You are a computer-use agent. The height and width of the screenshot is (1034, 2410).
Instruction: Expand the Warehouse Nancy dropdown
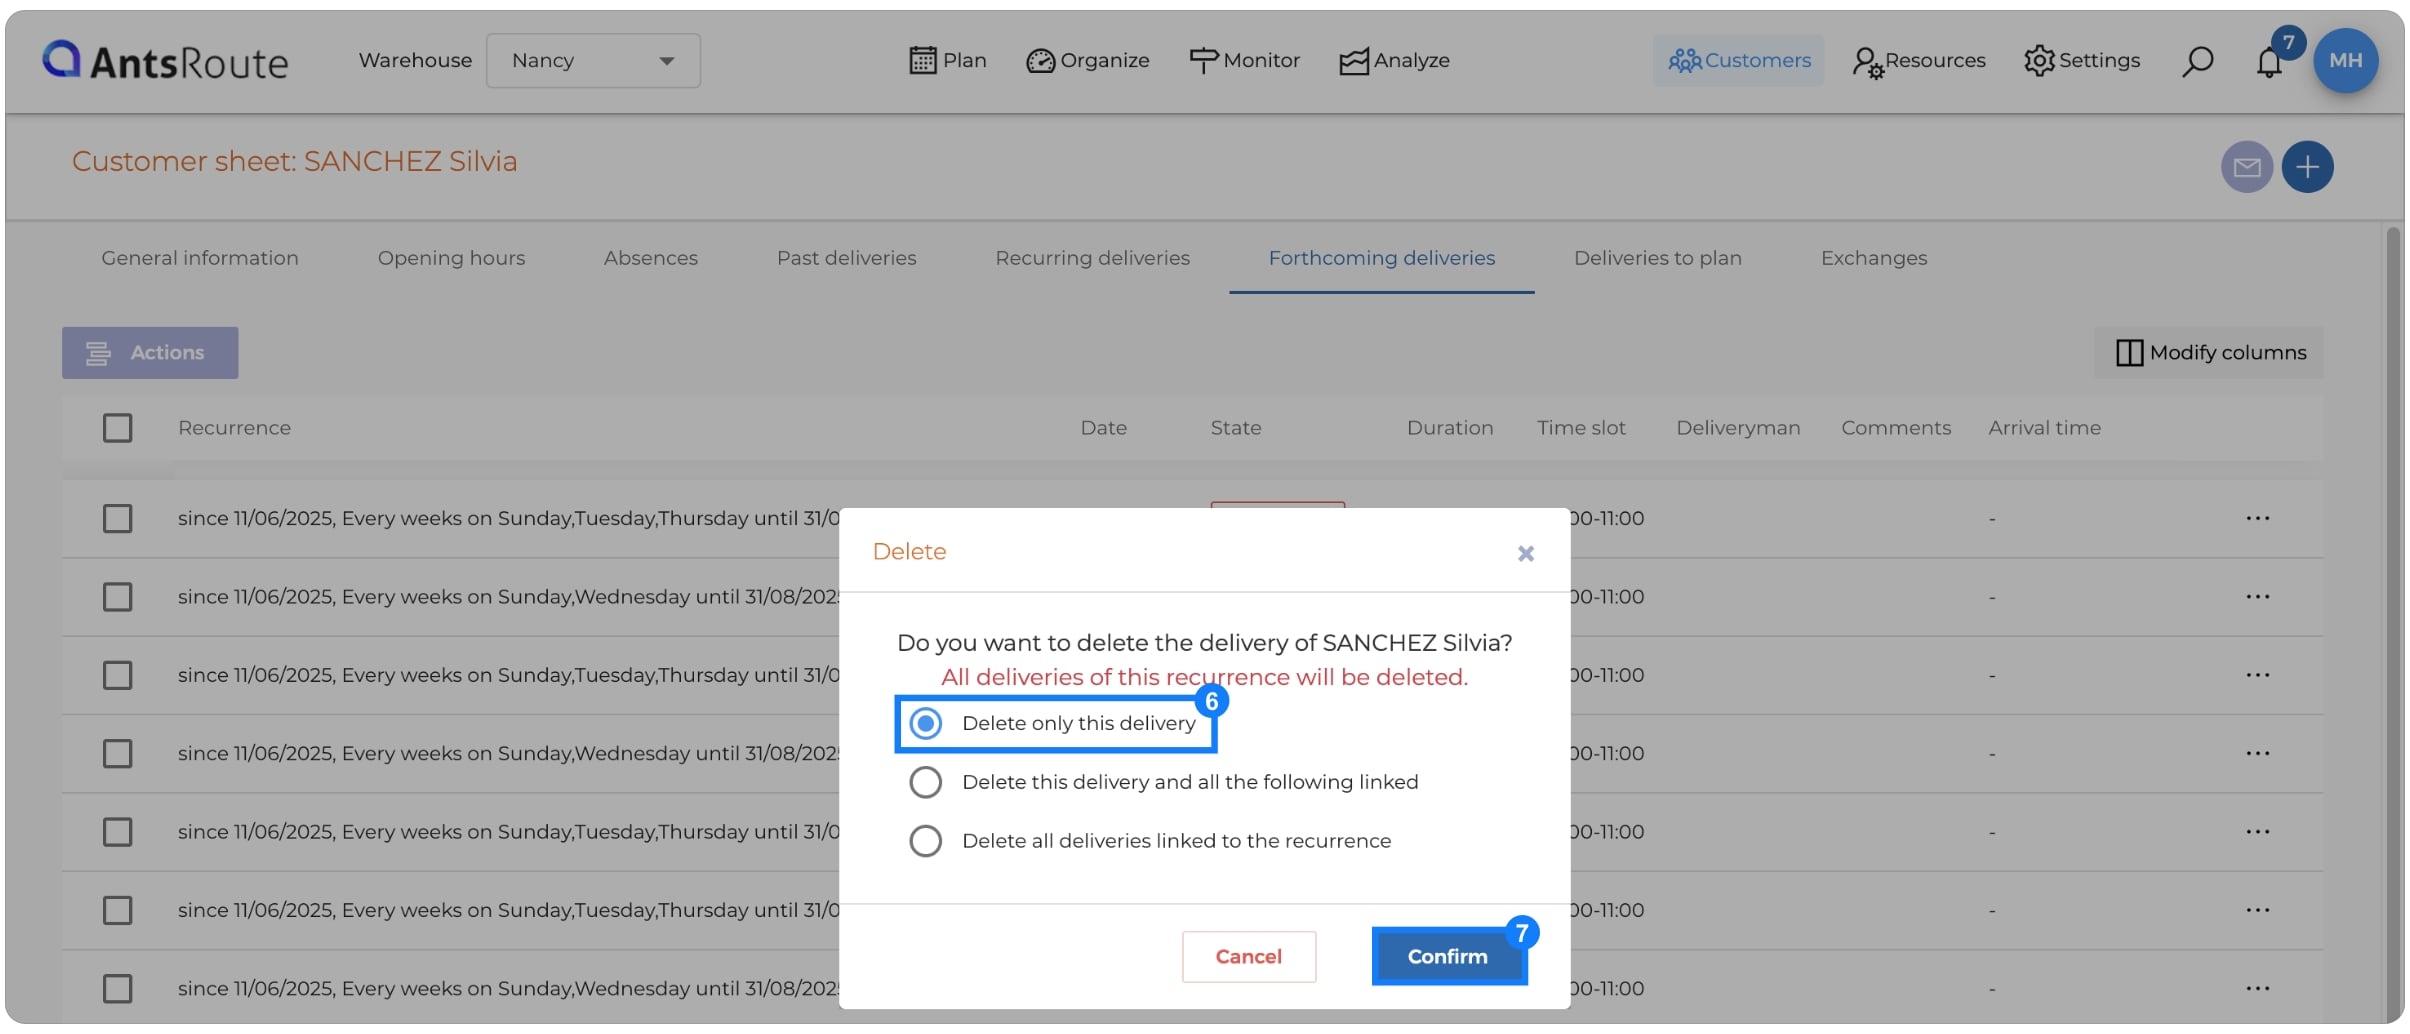click(x=593, y=60)
